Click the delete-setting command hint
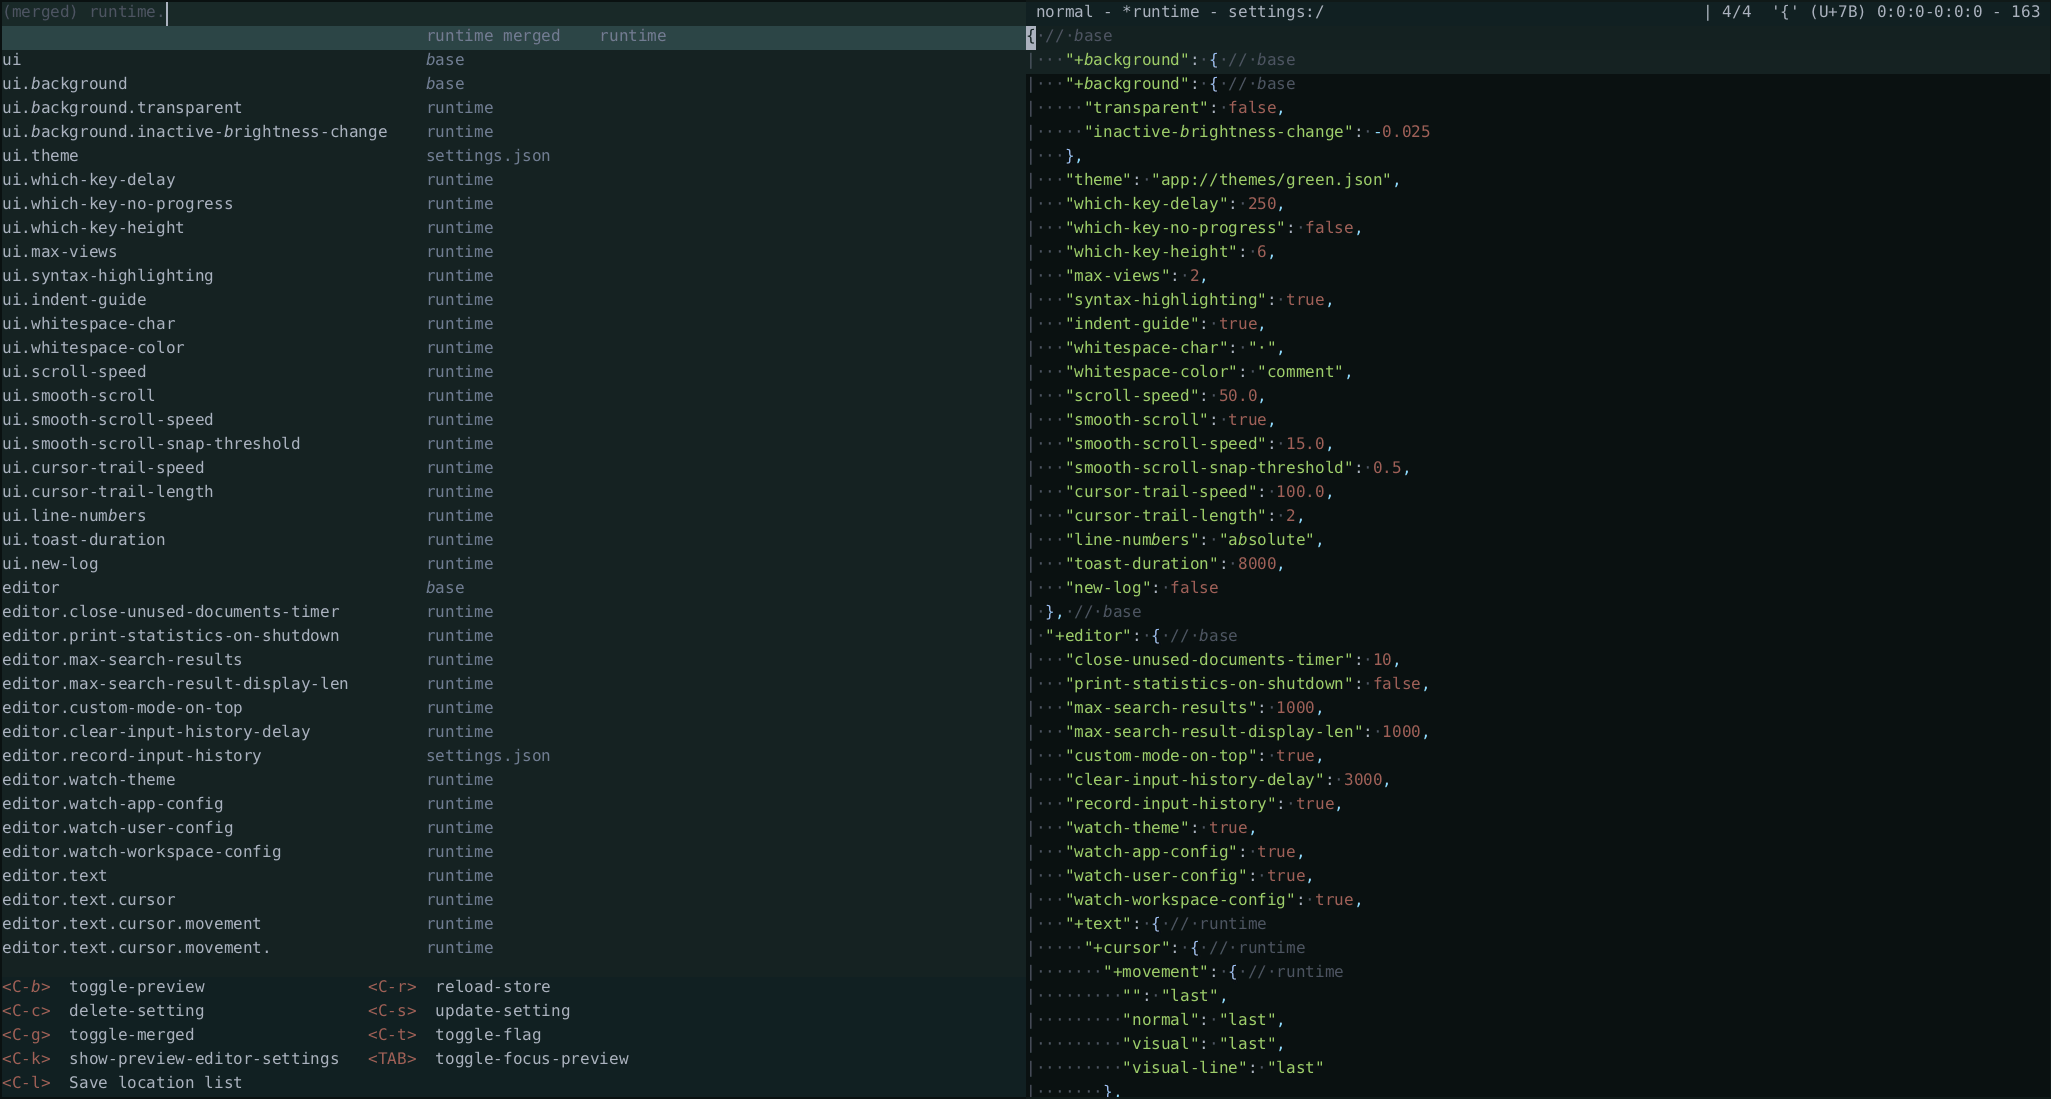 pos(136,1011)
